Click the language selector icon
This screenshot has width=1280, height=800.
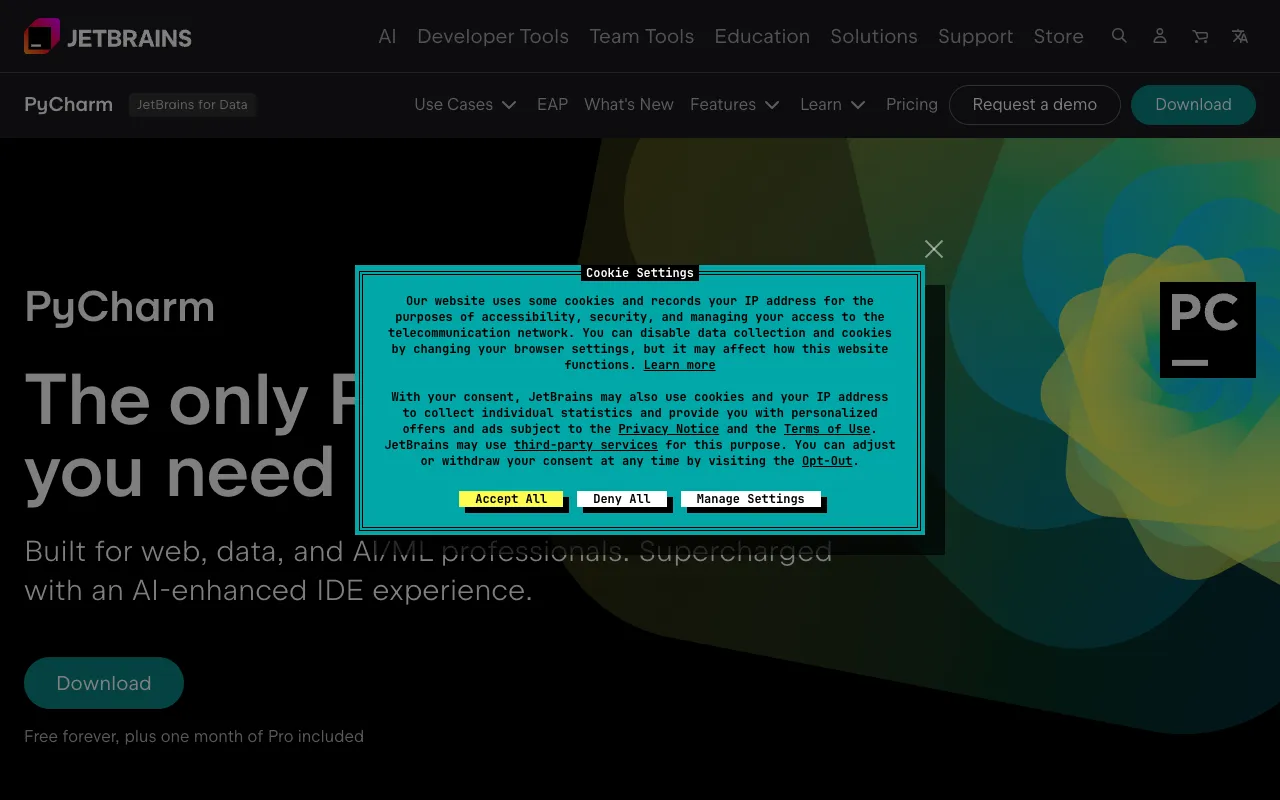(x=1240, y=36)
